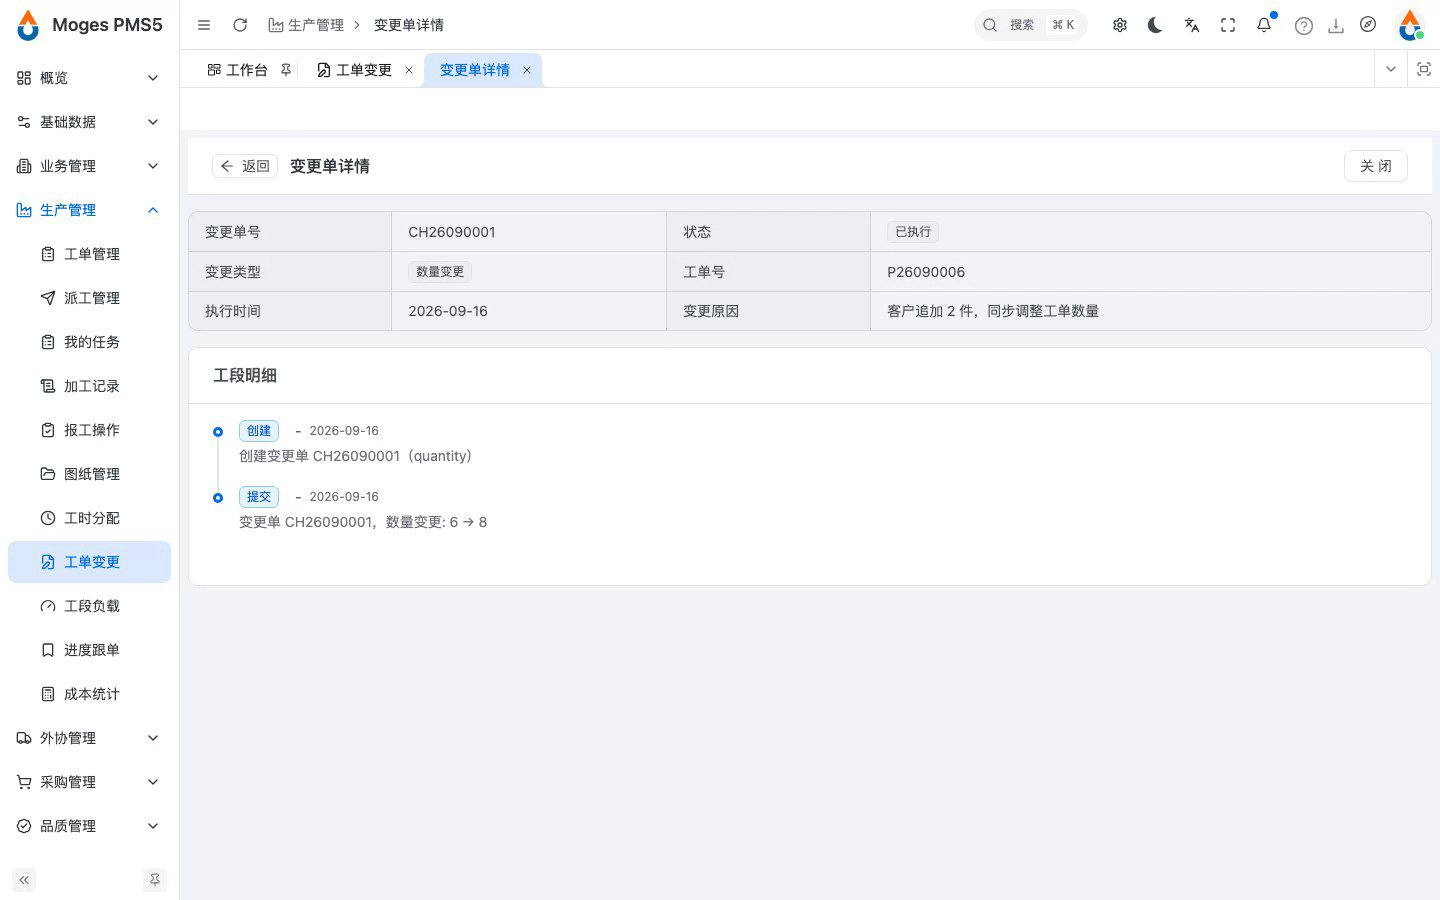Click the download icon in header

[1336, 26]
